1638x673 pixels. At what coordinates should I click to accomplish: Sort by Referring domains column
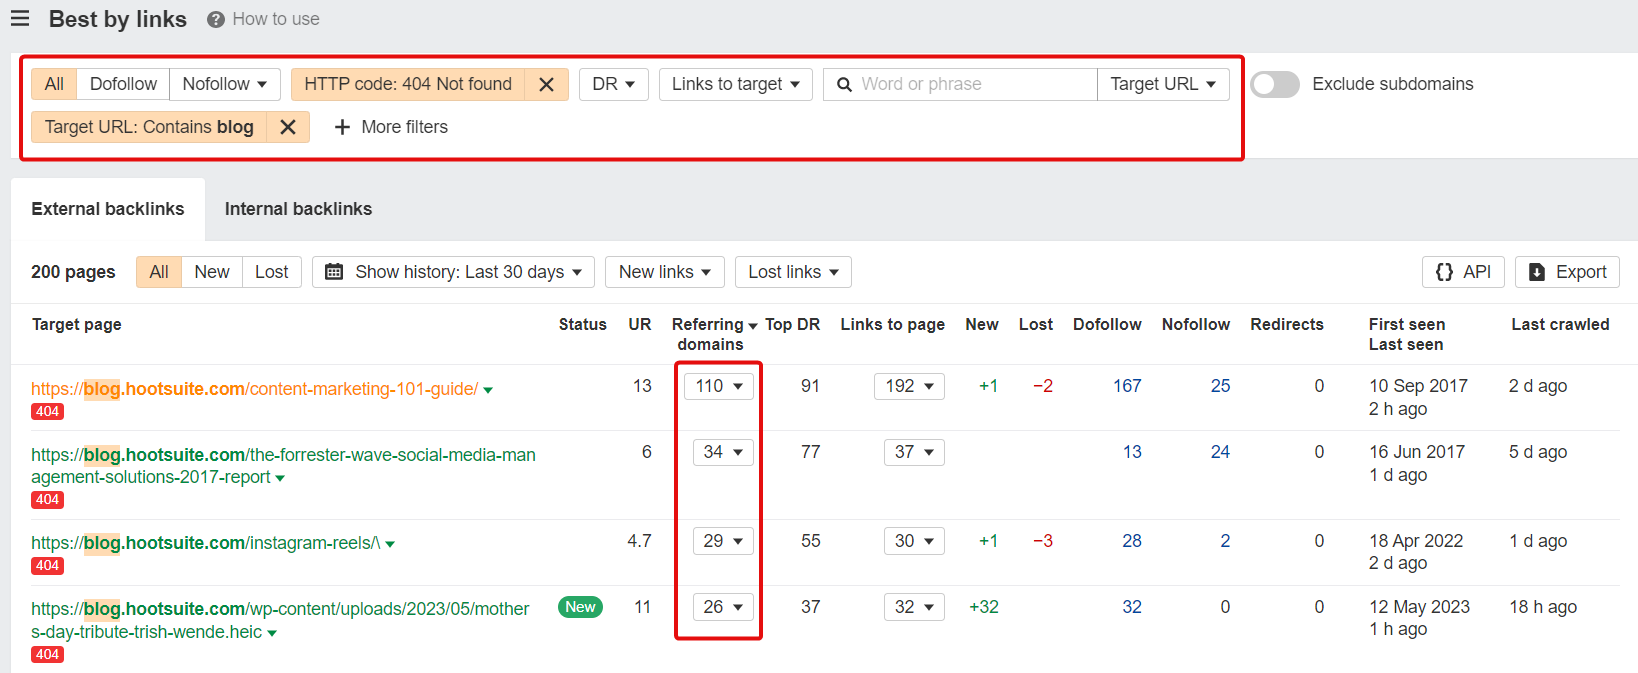714,334
